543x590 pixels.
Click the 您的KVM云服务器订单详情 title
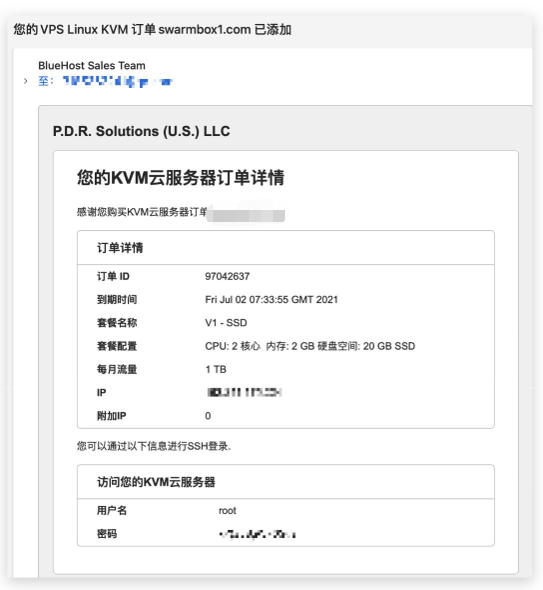pos(181,178)
